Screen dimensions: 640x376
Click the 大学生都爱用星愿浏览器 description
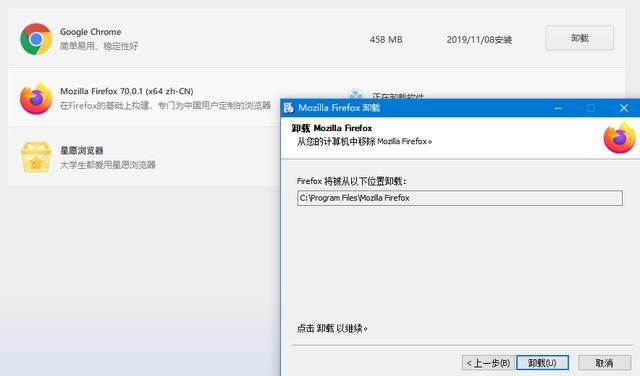pos(108,165)
